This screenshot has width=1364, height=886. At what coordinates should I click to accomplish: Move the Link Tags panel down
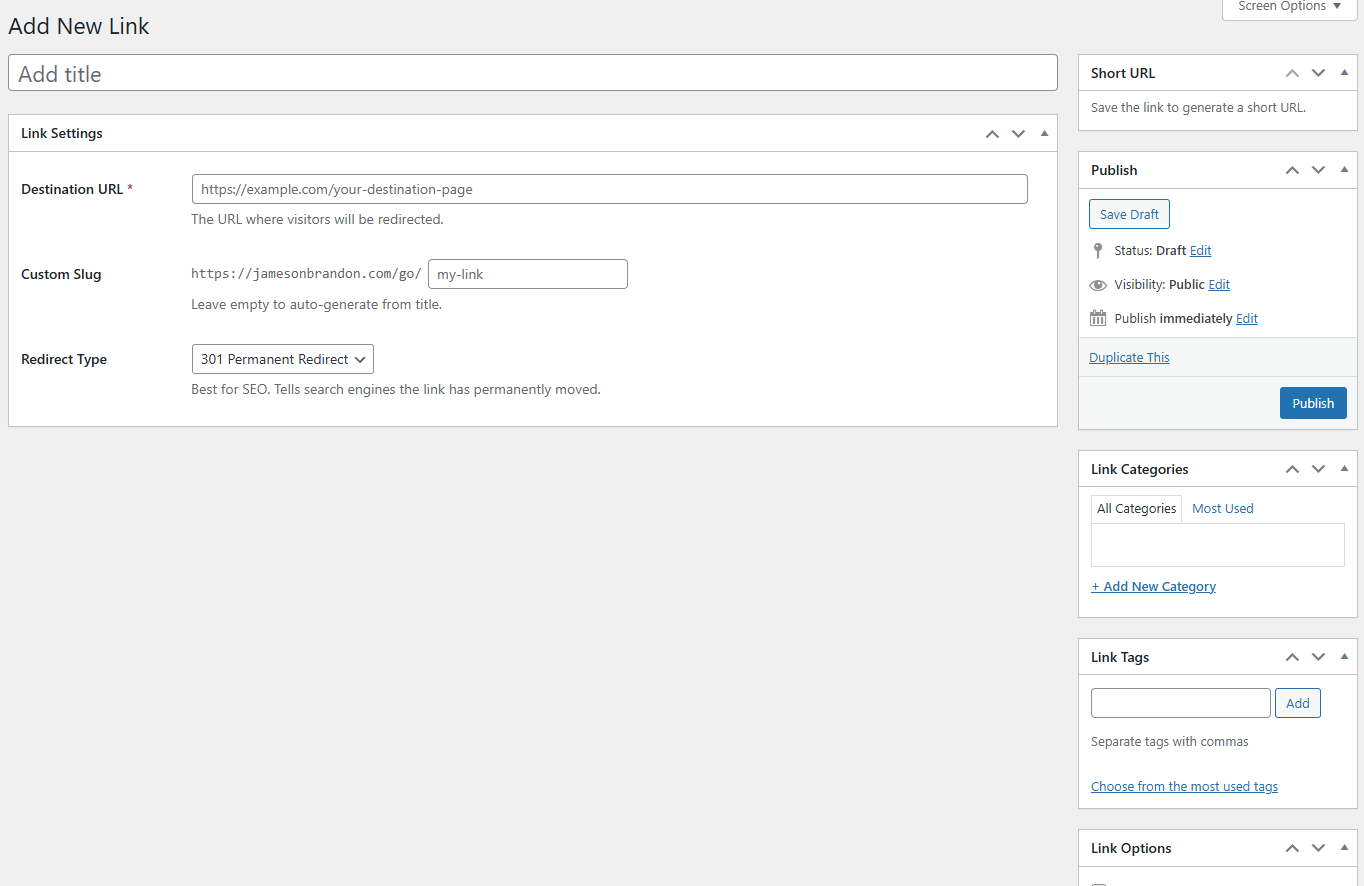click(x=1317, y=656)
